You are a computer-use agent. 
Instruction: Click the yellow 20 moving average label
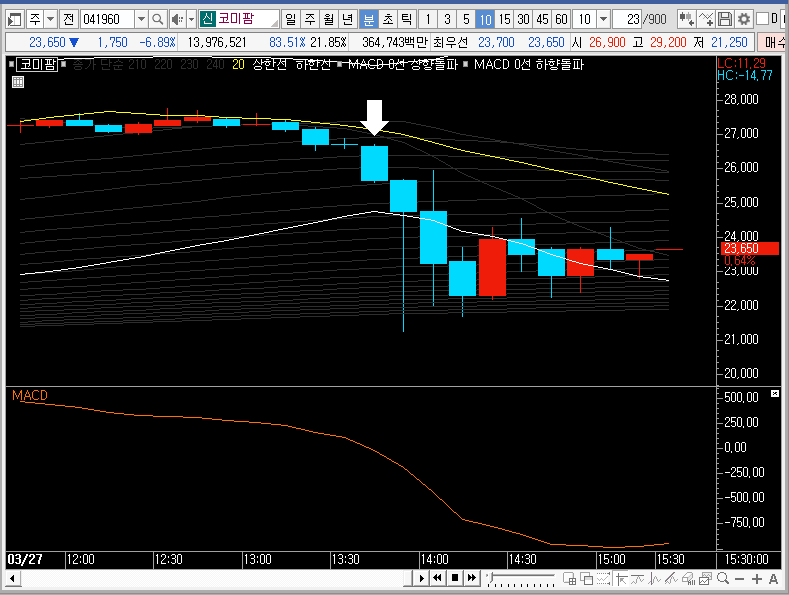pyautogui.click(x=238, y=64)
